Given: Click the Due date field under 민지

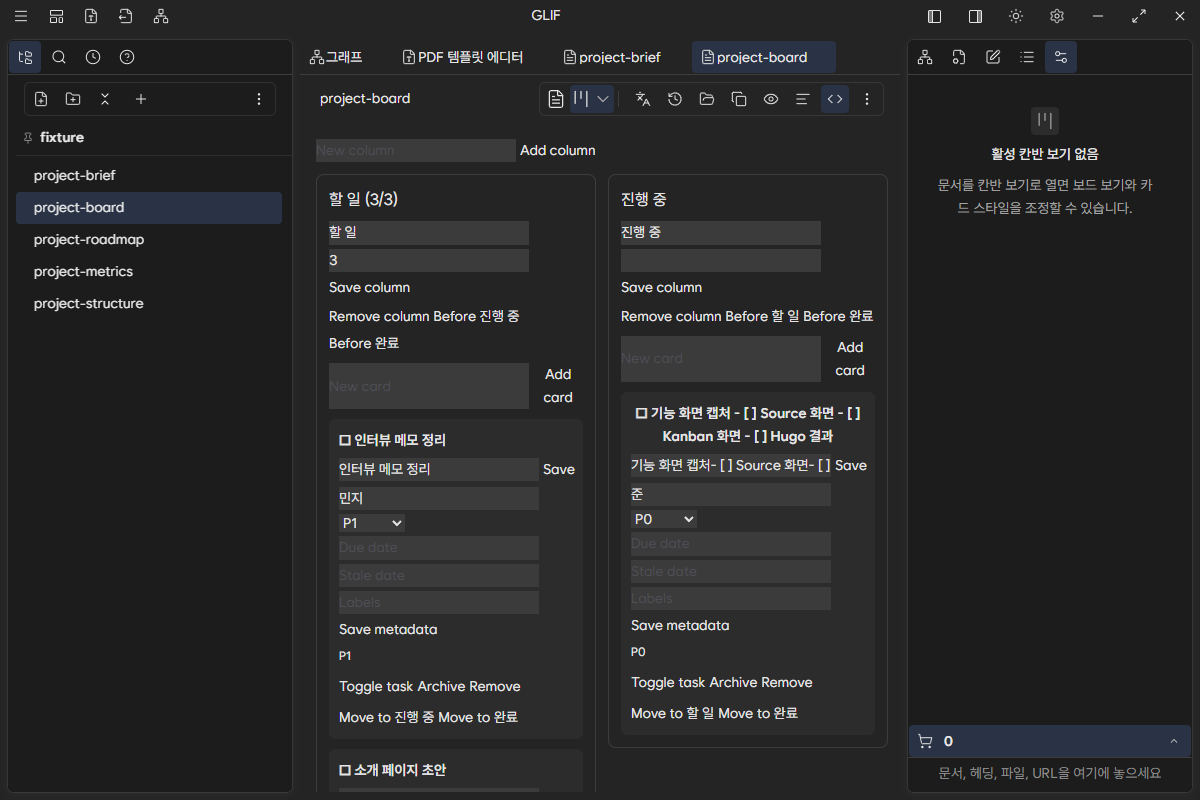Looking at the screenshot, I should [x=439, y=548].
